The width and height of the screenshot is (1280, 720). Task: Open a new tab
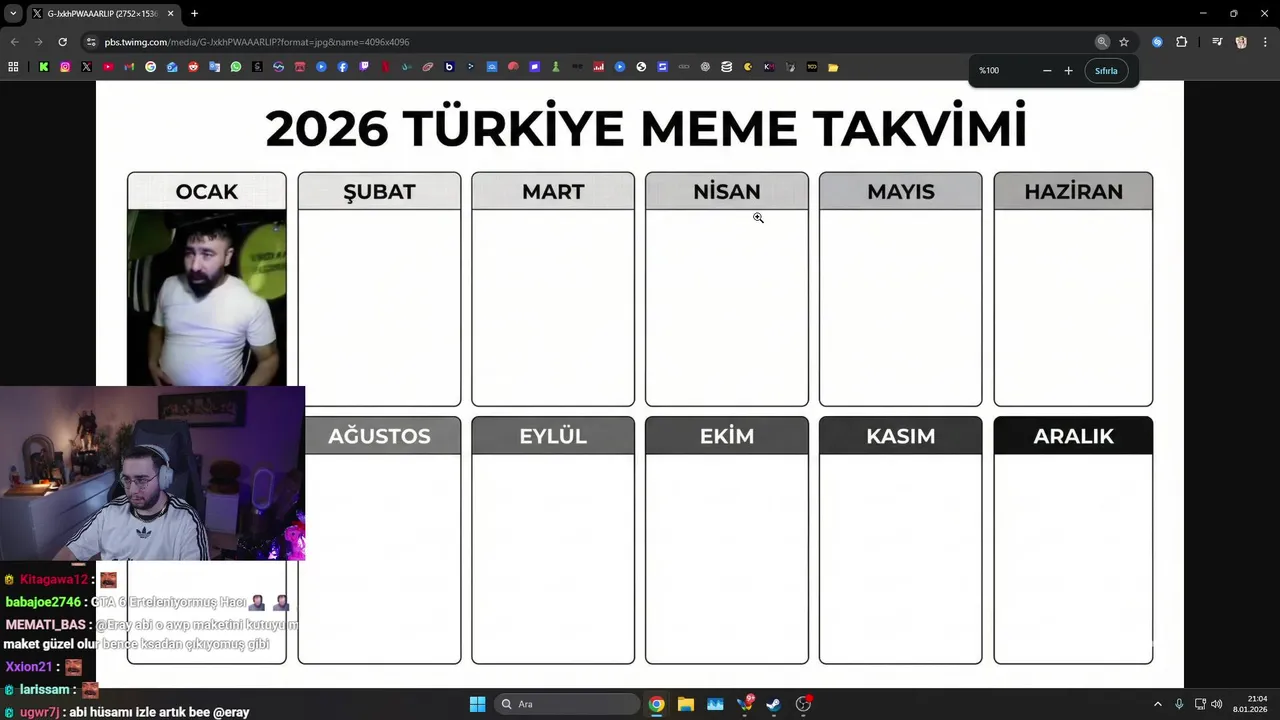(x=194, y=13)
